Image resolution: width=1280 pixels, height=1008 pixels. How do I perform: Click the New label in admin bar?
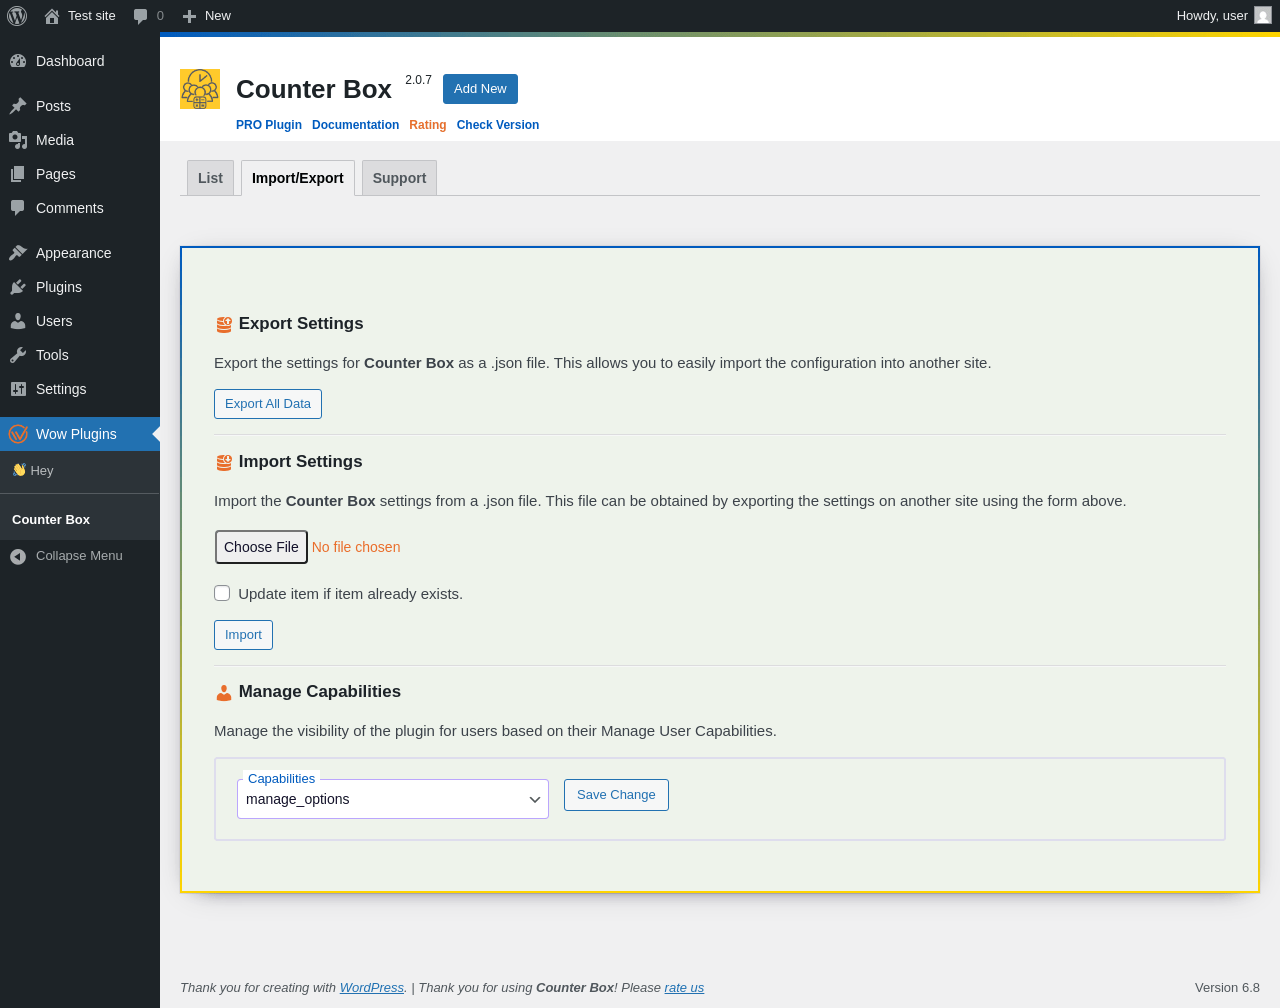point(218,16)
